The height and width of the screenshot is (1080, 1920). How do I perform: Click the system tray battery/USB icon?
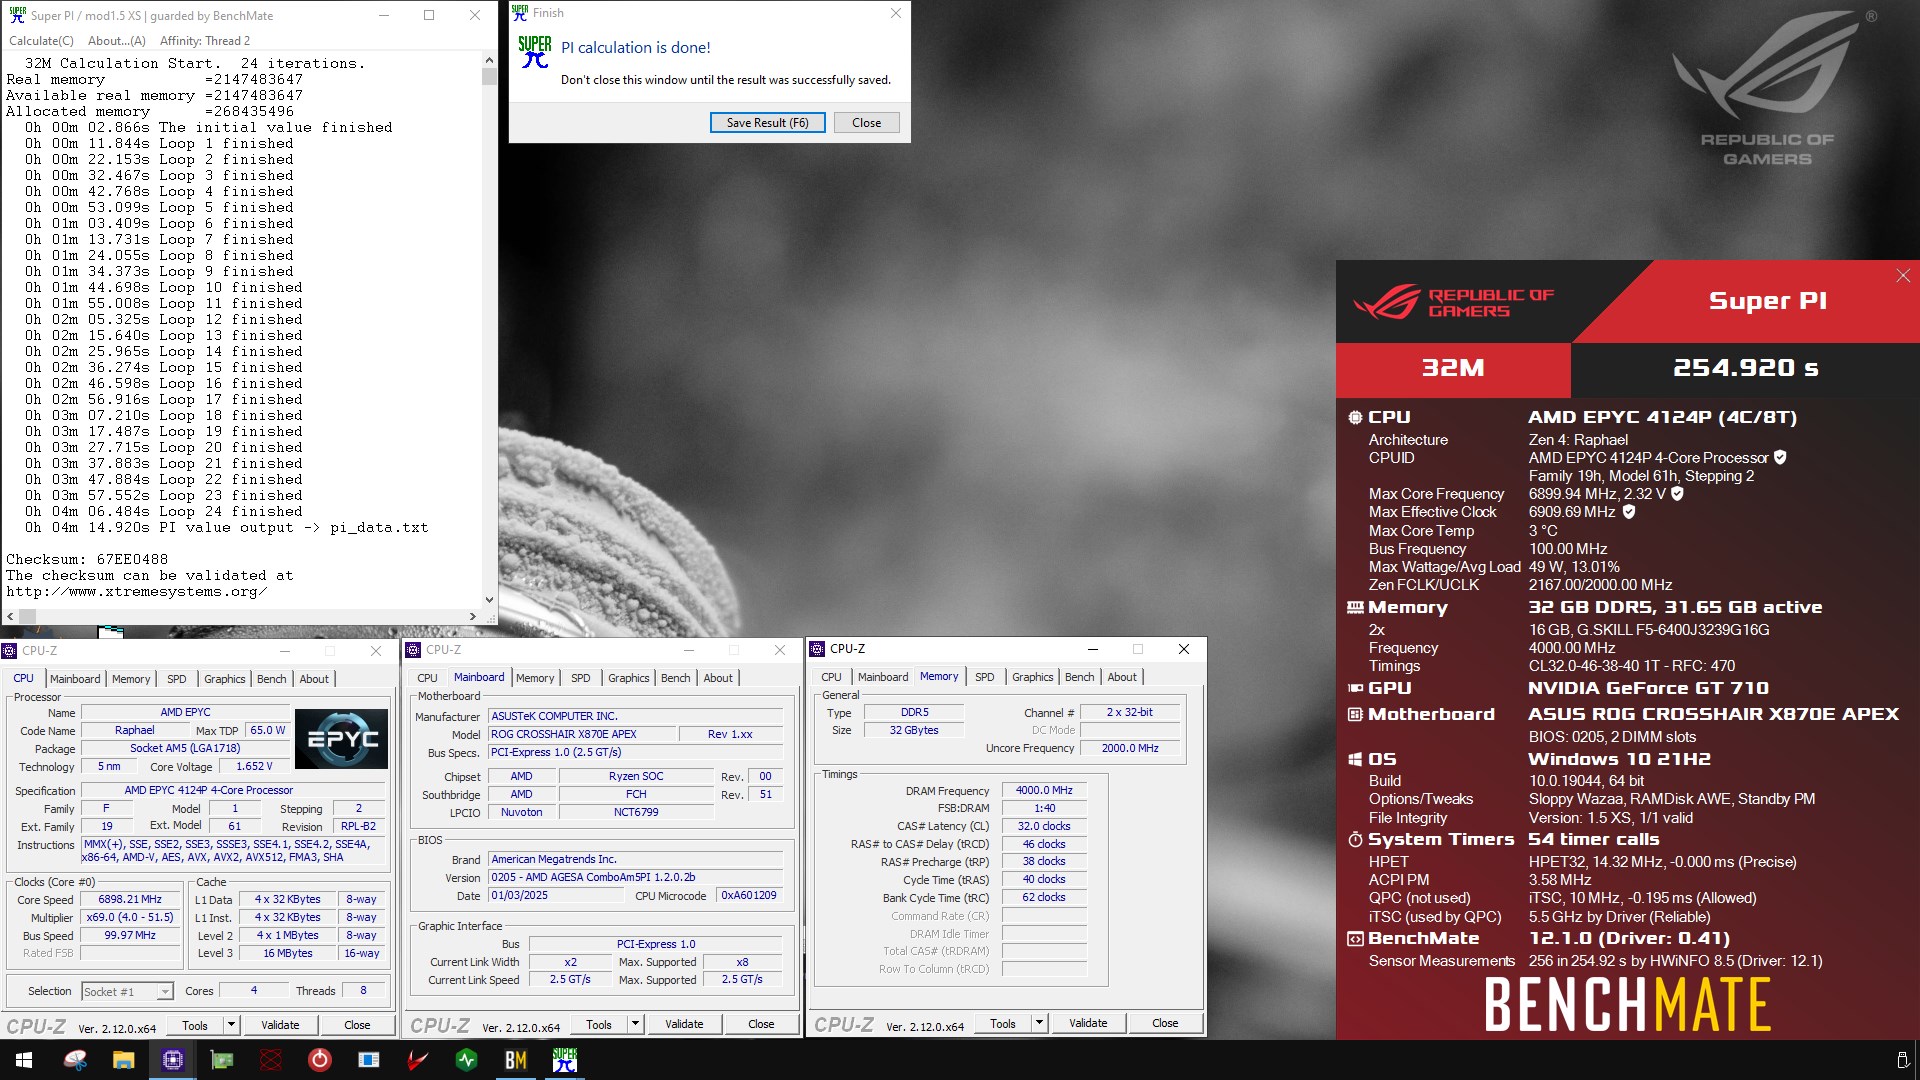coord(1902,1060)
